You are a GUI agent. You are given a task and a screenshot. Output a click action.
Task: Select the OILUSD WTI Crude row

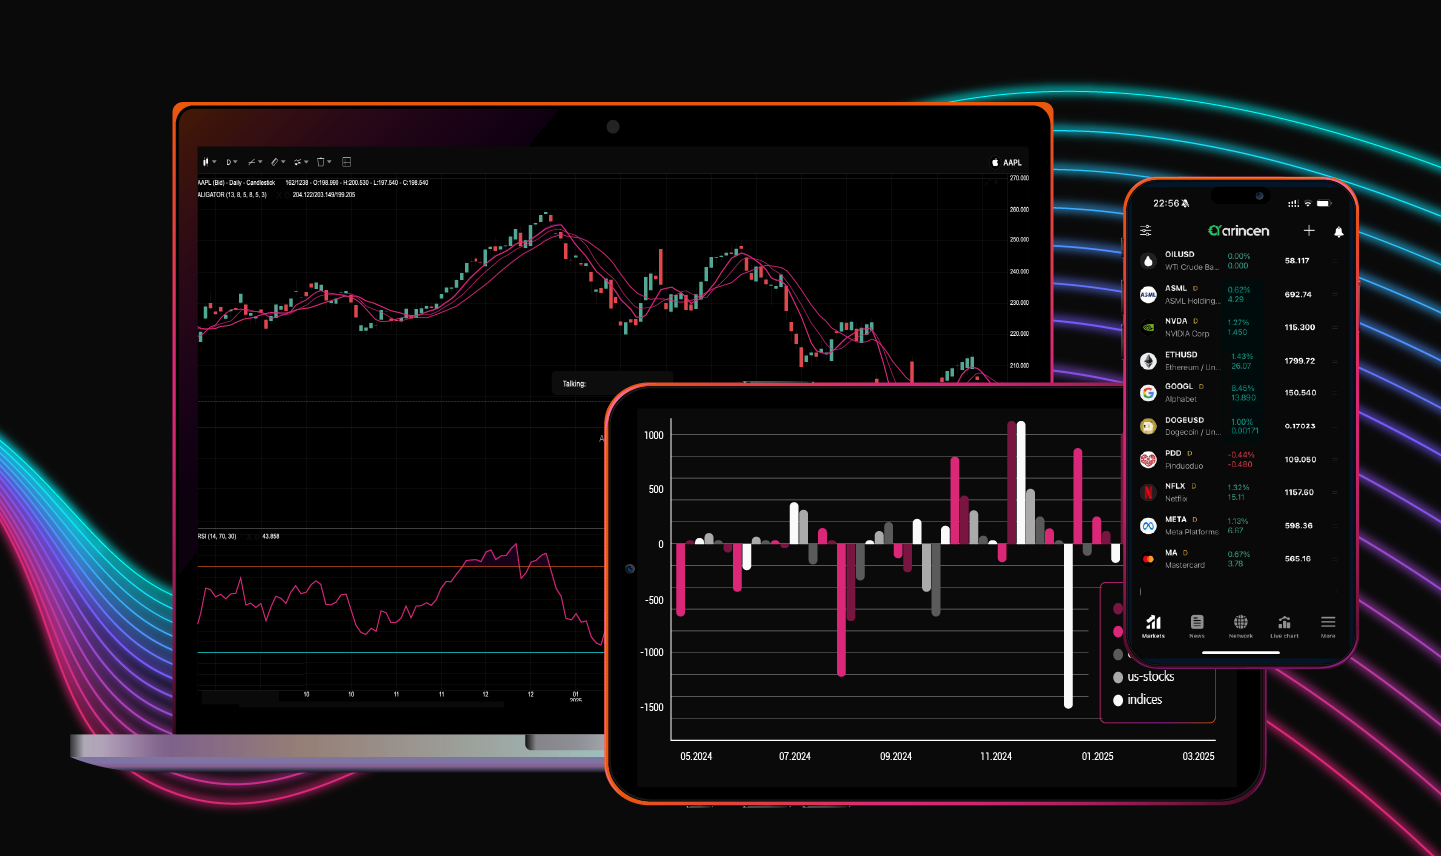click(1240, 261)
